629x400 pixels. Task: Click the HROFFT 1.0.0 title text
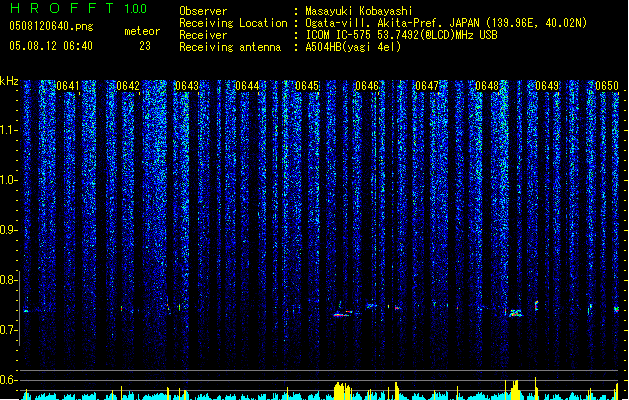[78, 8]
